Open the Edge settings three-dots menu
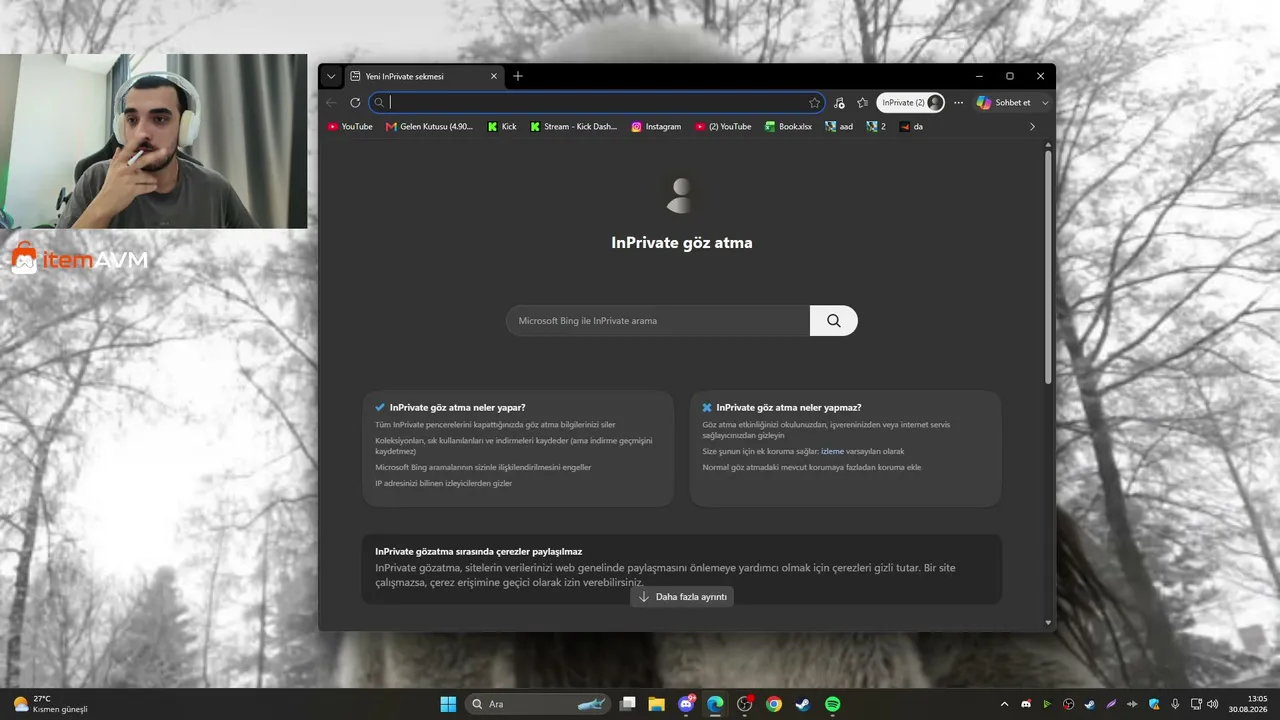This screenshot has width=1280, height=720. [958, 102]
